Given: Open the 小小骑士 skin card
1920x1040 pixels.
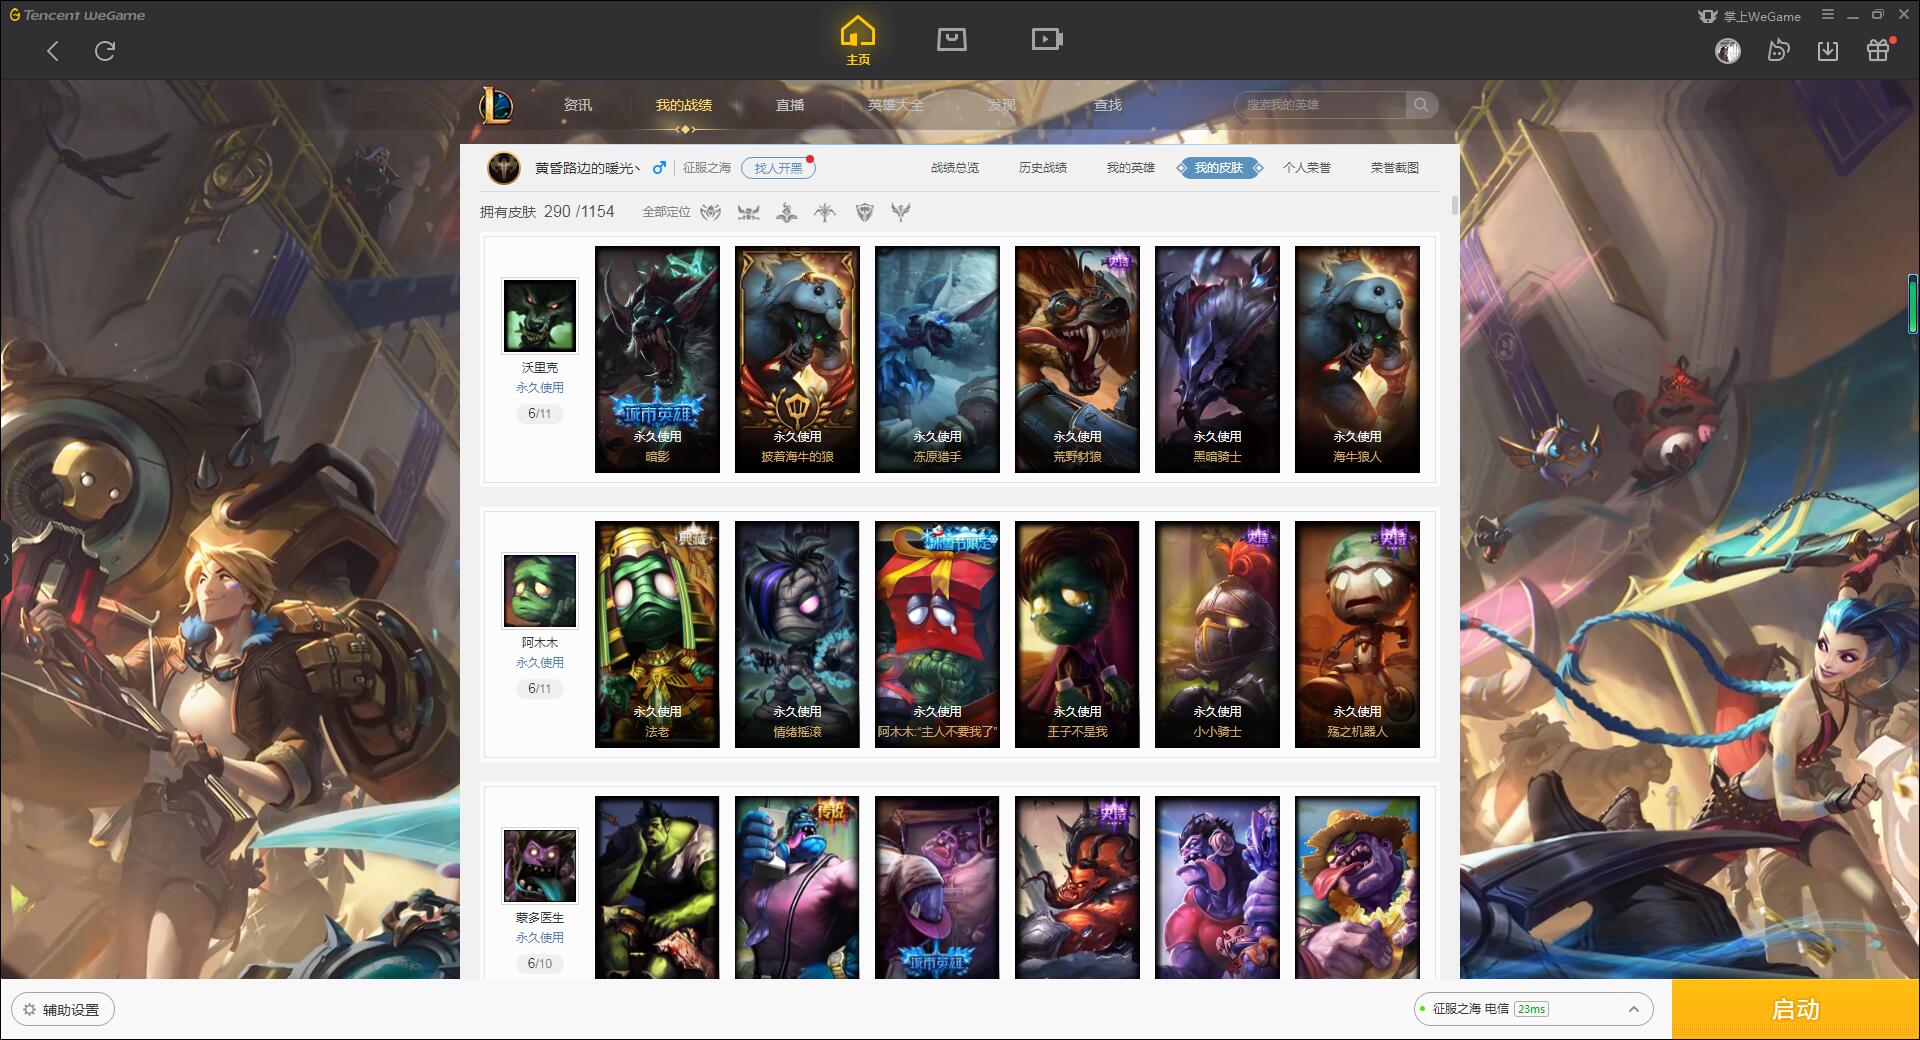Looking at the screenshot, I should point(1217,634).
